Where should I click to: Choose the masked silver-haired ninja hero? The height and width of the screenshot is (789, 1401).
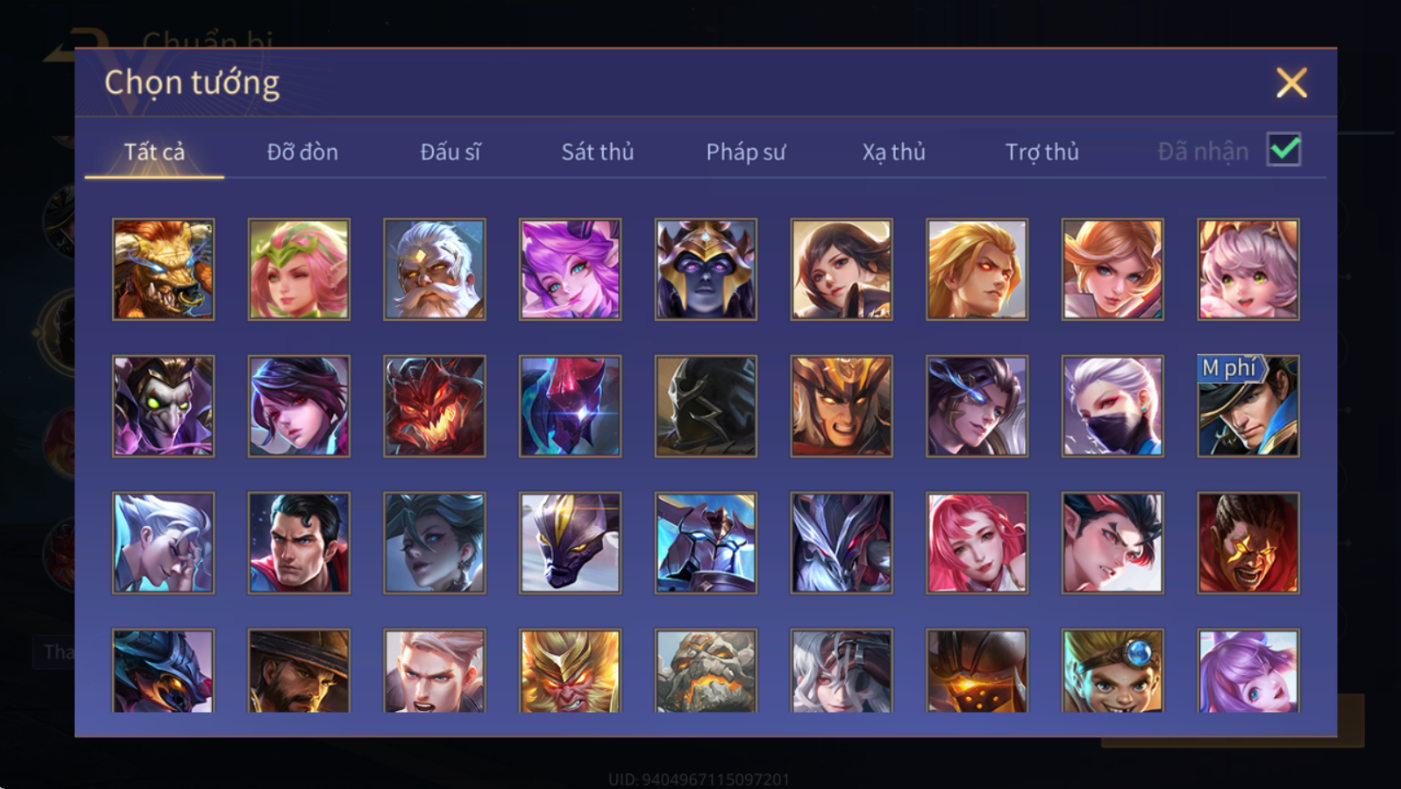(x=1113, y=406)
